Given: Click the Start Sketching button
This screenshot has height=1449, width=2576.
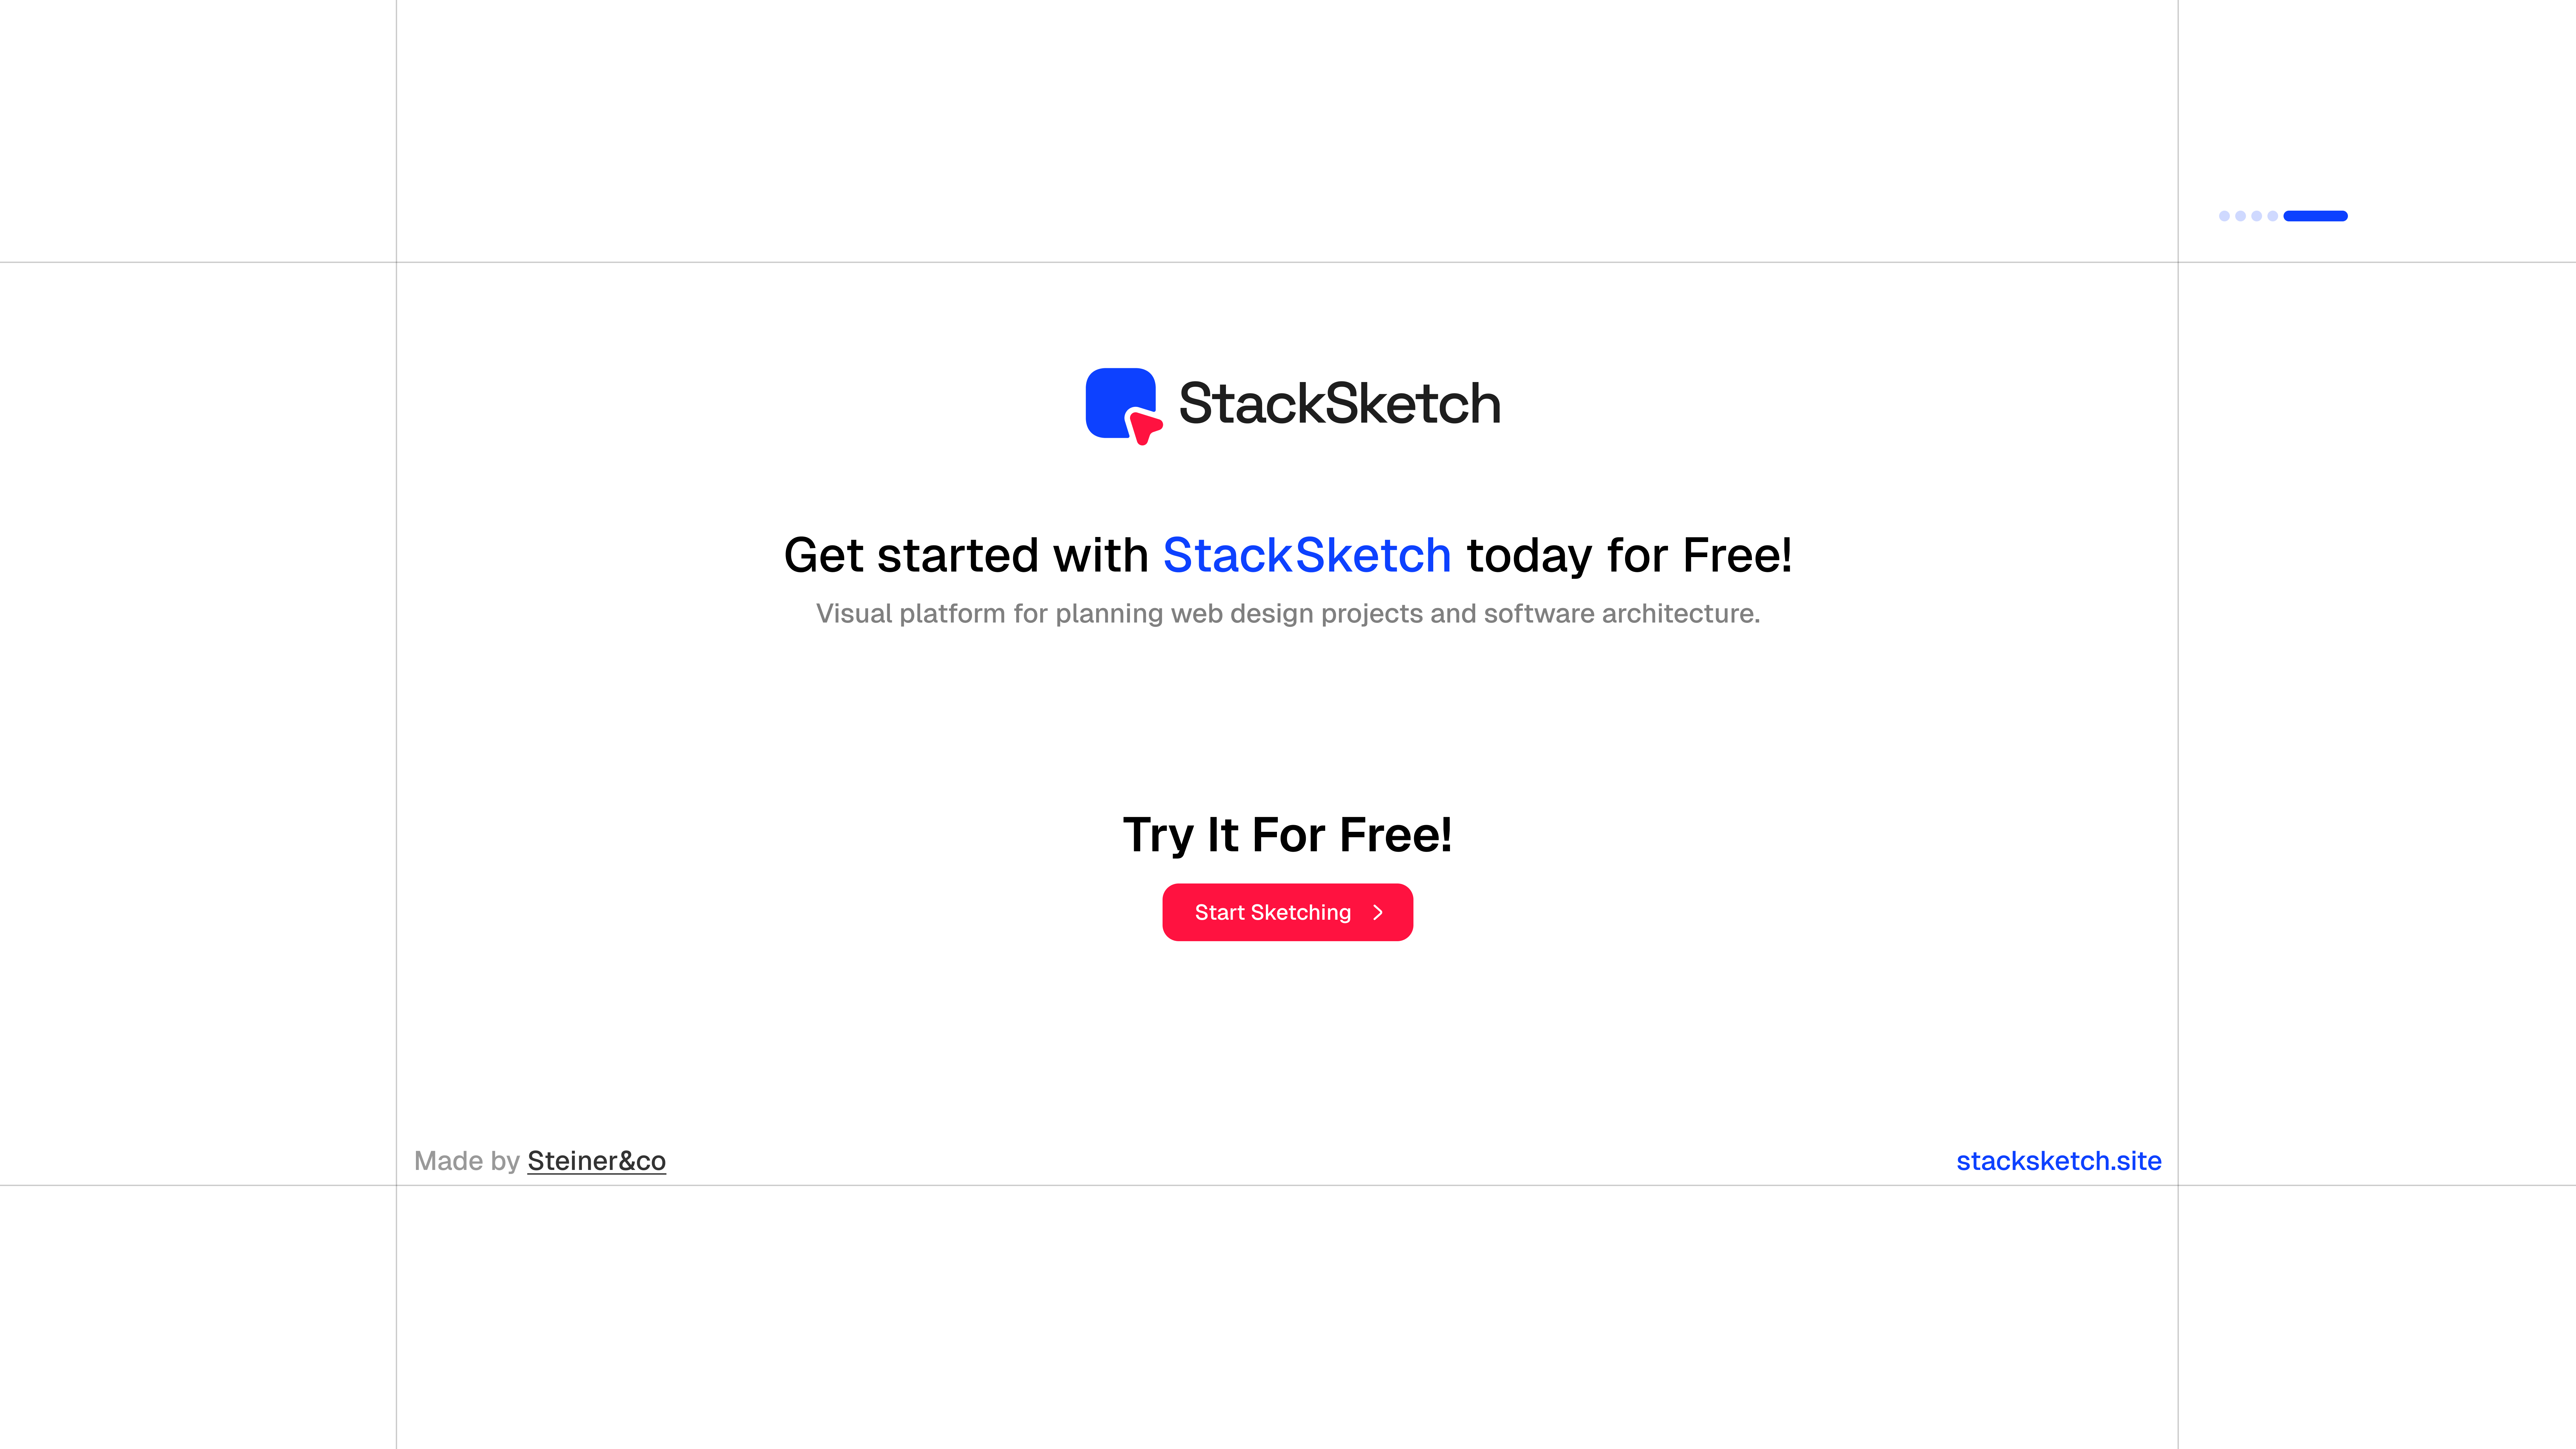Looking at the screenshot, I should point(1288,912).
